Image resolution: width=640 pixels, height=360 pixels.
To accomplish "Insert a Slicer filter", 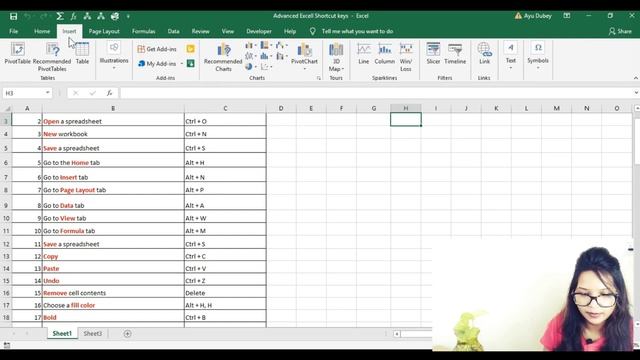I will [x=433, y=53].
